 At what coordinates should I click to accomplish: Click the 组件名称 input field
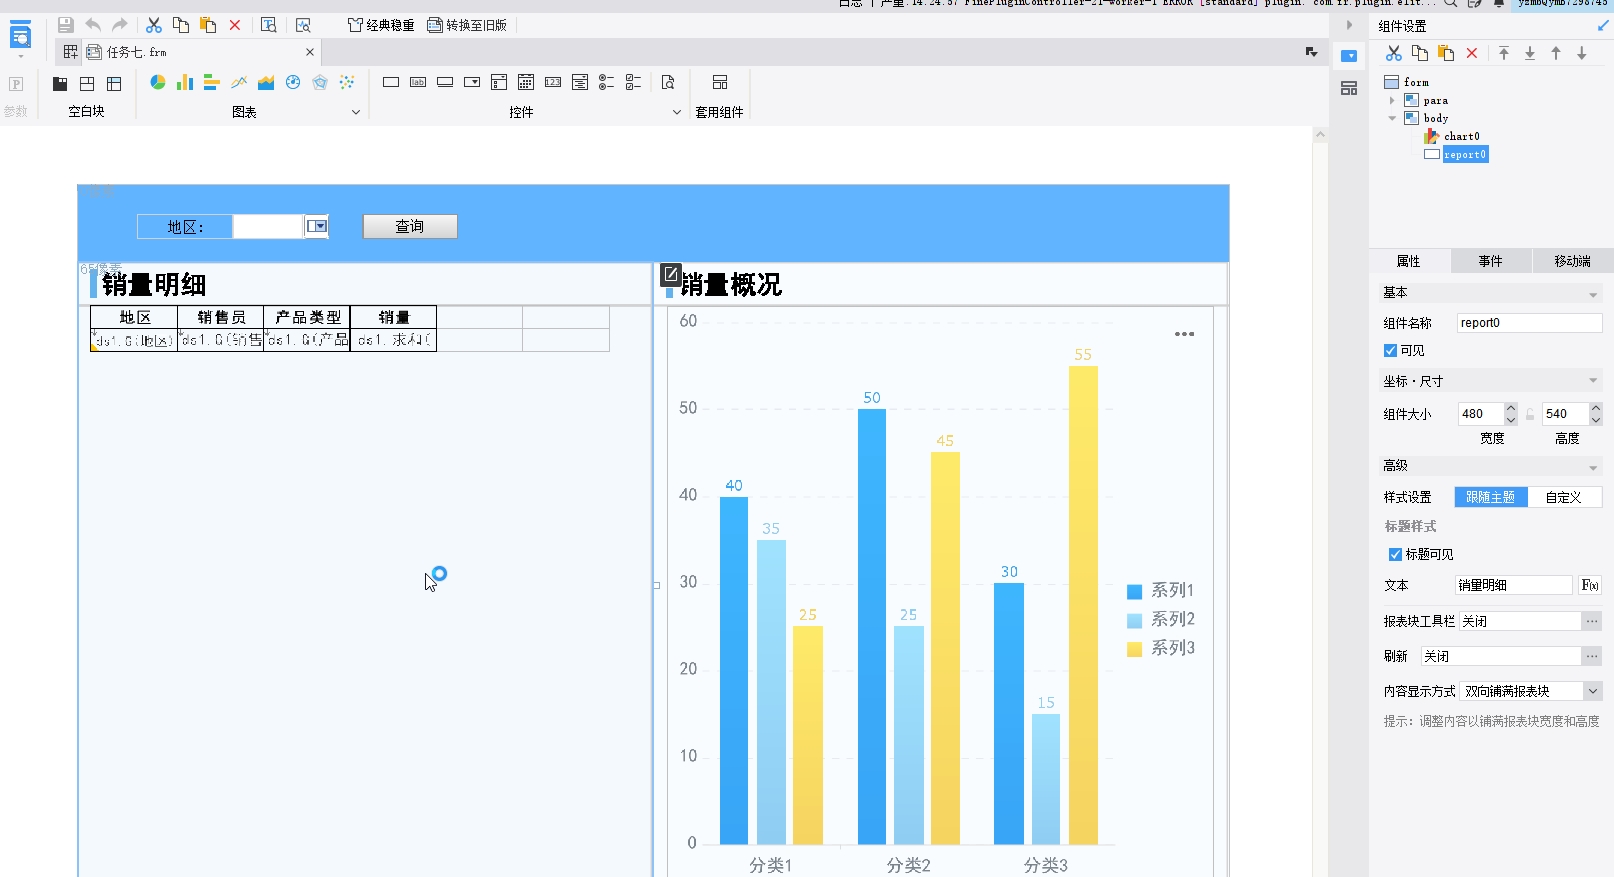pyautogui.click(x=1528, y=323)
